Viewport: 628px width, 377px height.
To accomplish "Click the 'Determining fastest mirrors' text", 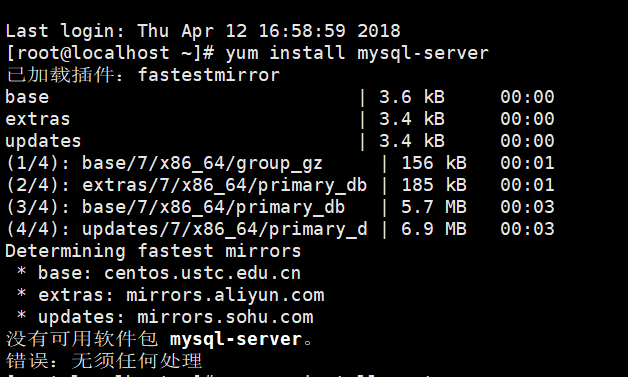I will pyautogui.click(x=153, y=251).
